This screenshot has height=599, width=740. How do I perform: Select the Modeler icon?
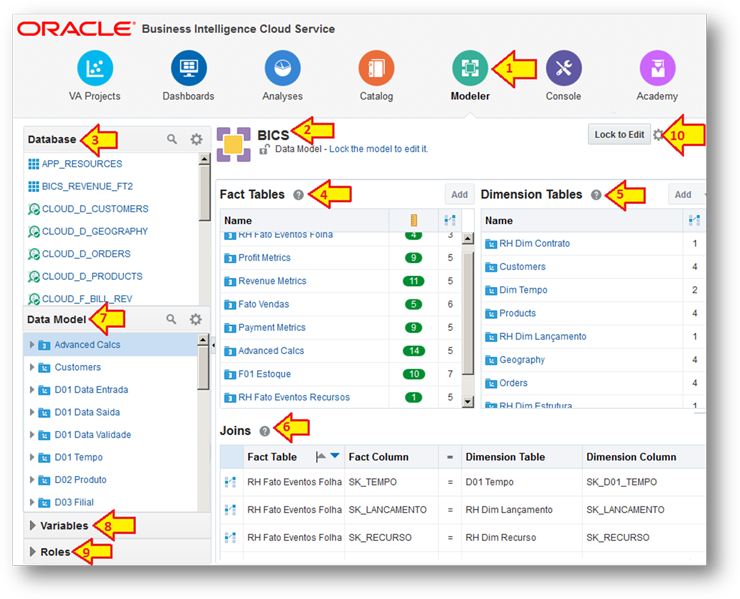(x=470, y=68)
